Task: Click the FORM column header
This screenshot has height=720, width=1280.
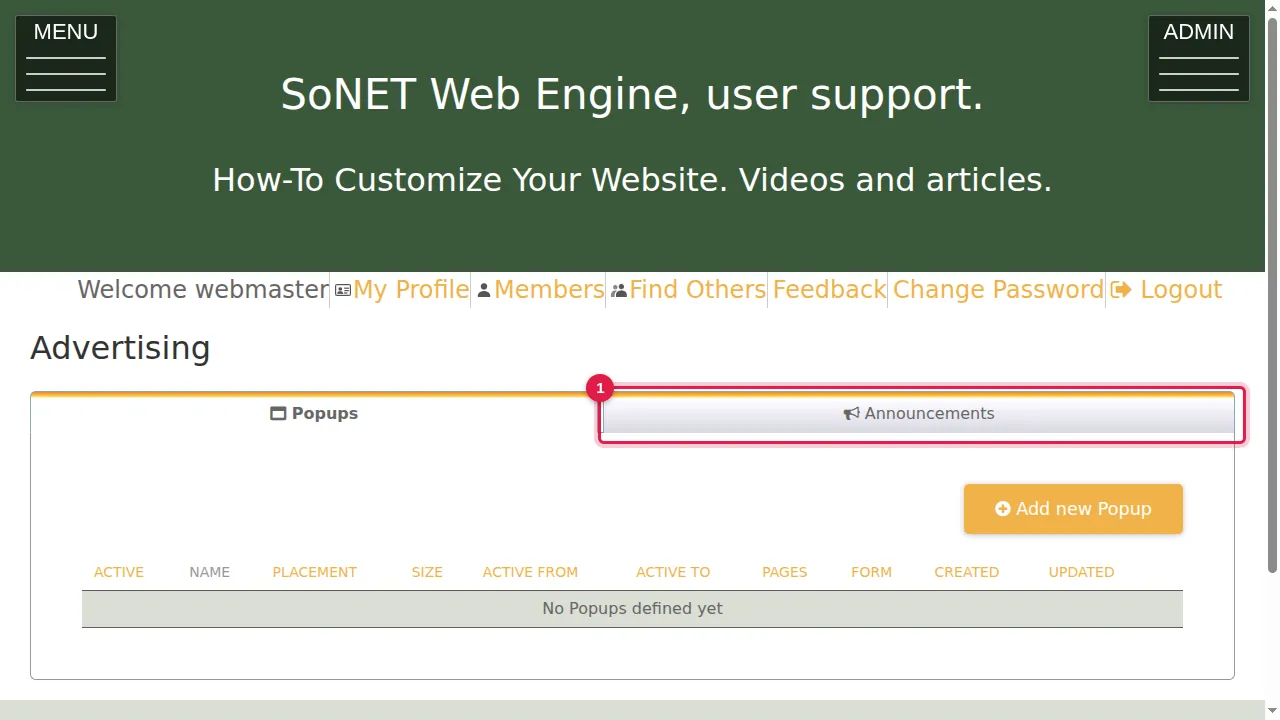Action: [x=871, y=572]
